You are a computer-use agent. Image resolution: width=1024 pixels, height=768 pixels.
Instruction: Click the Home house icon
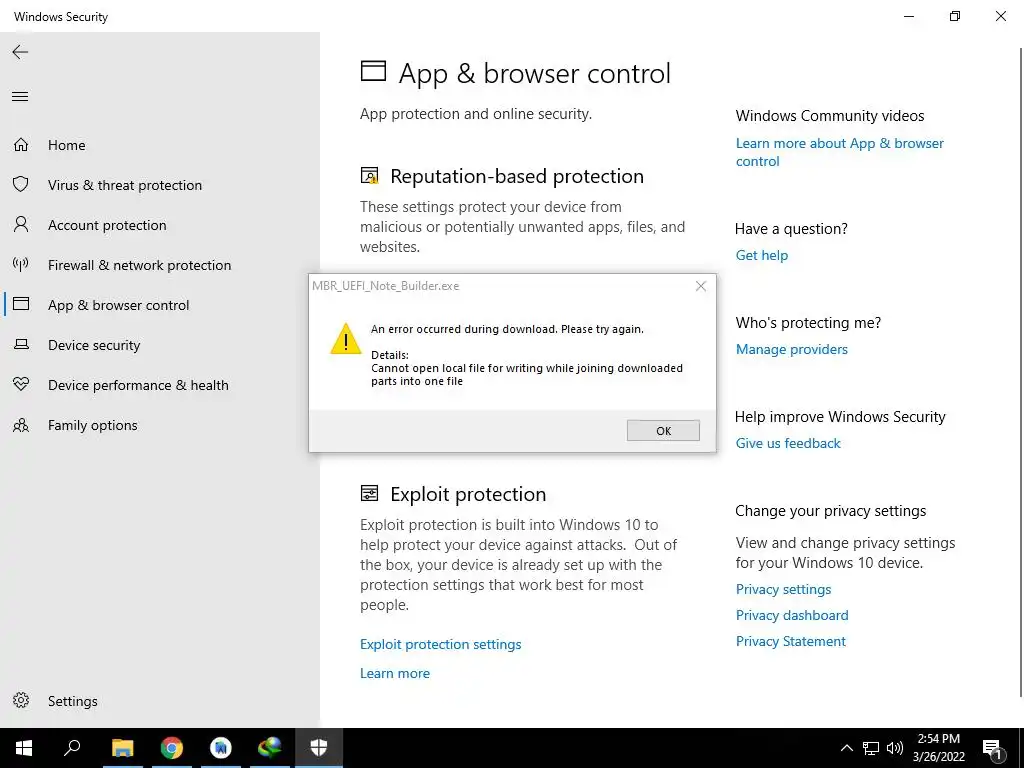click(x=21, y=144)
